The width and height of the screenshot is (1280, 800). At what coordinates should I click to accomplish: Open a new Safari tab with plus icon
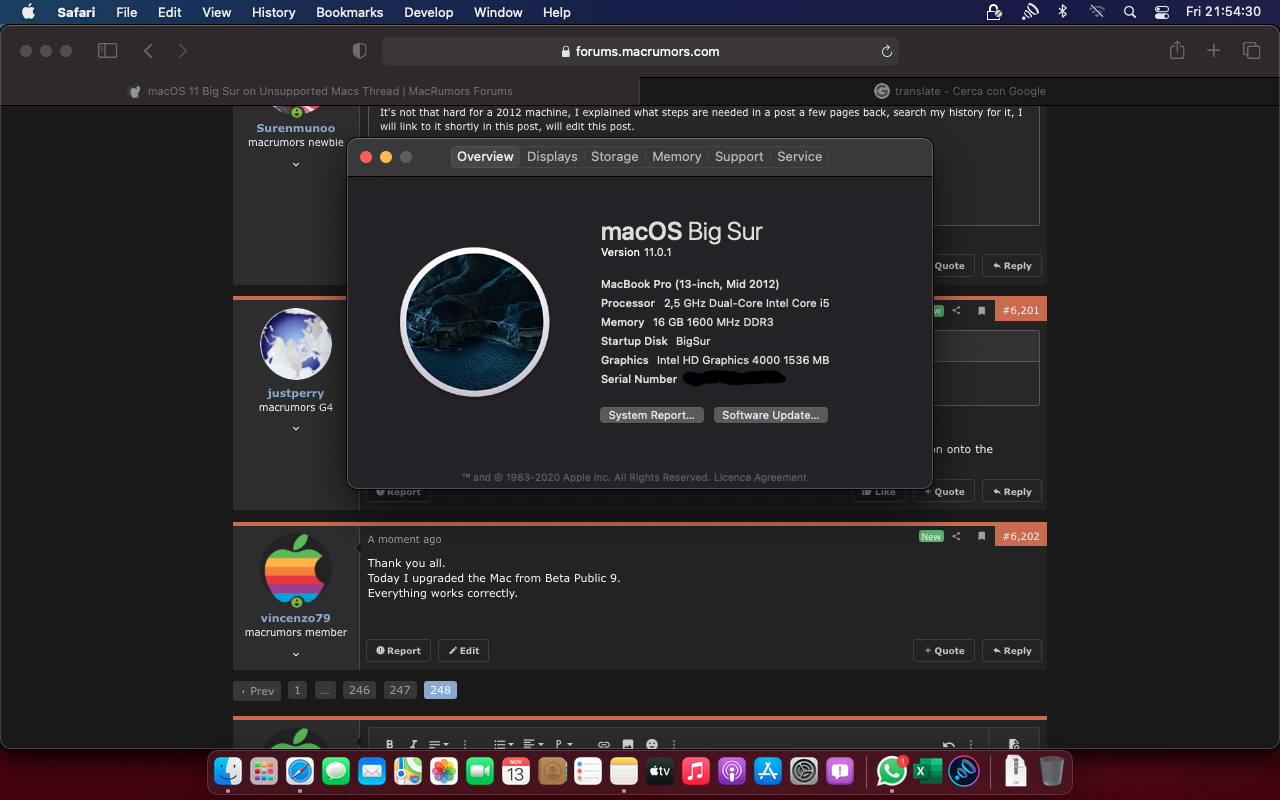pos(1214,51)
